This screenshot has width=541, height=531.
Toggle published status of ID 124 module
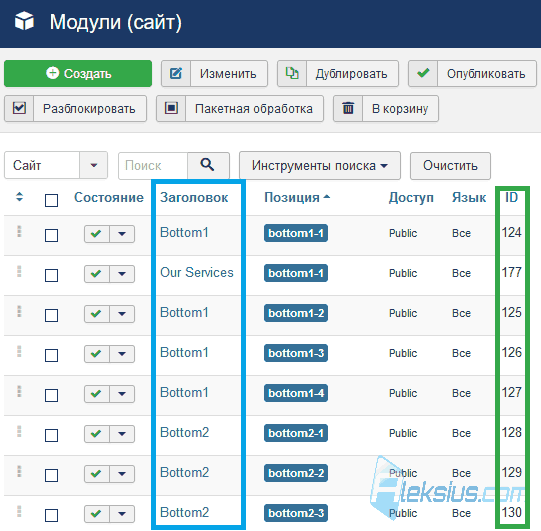[97, 234]
